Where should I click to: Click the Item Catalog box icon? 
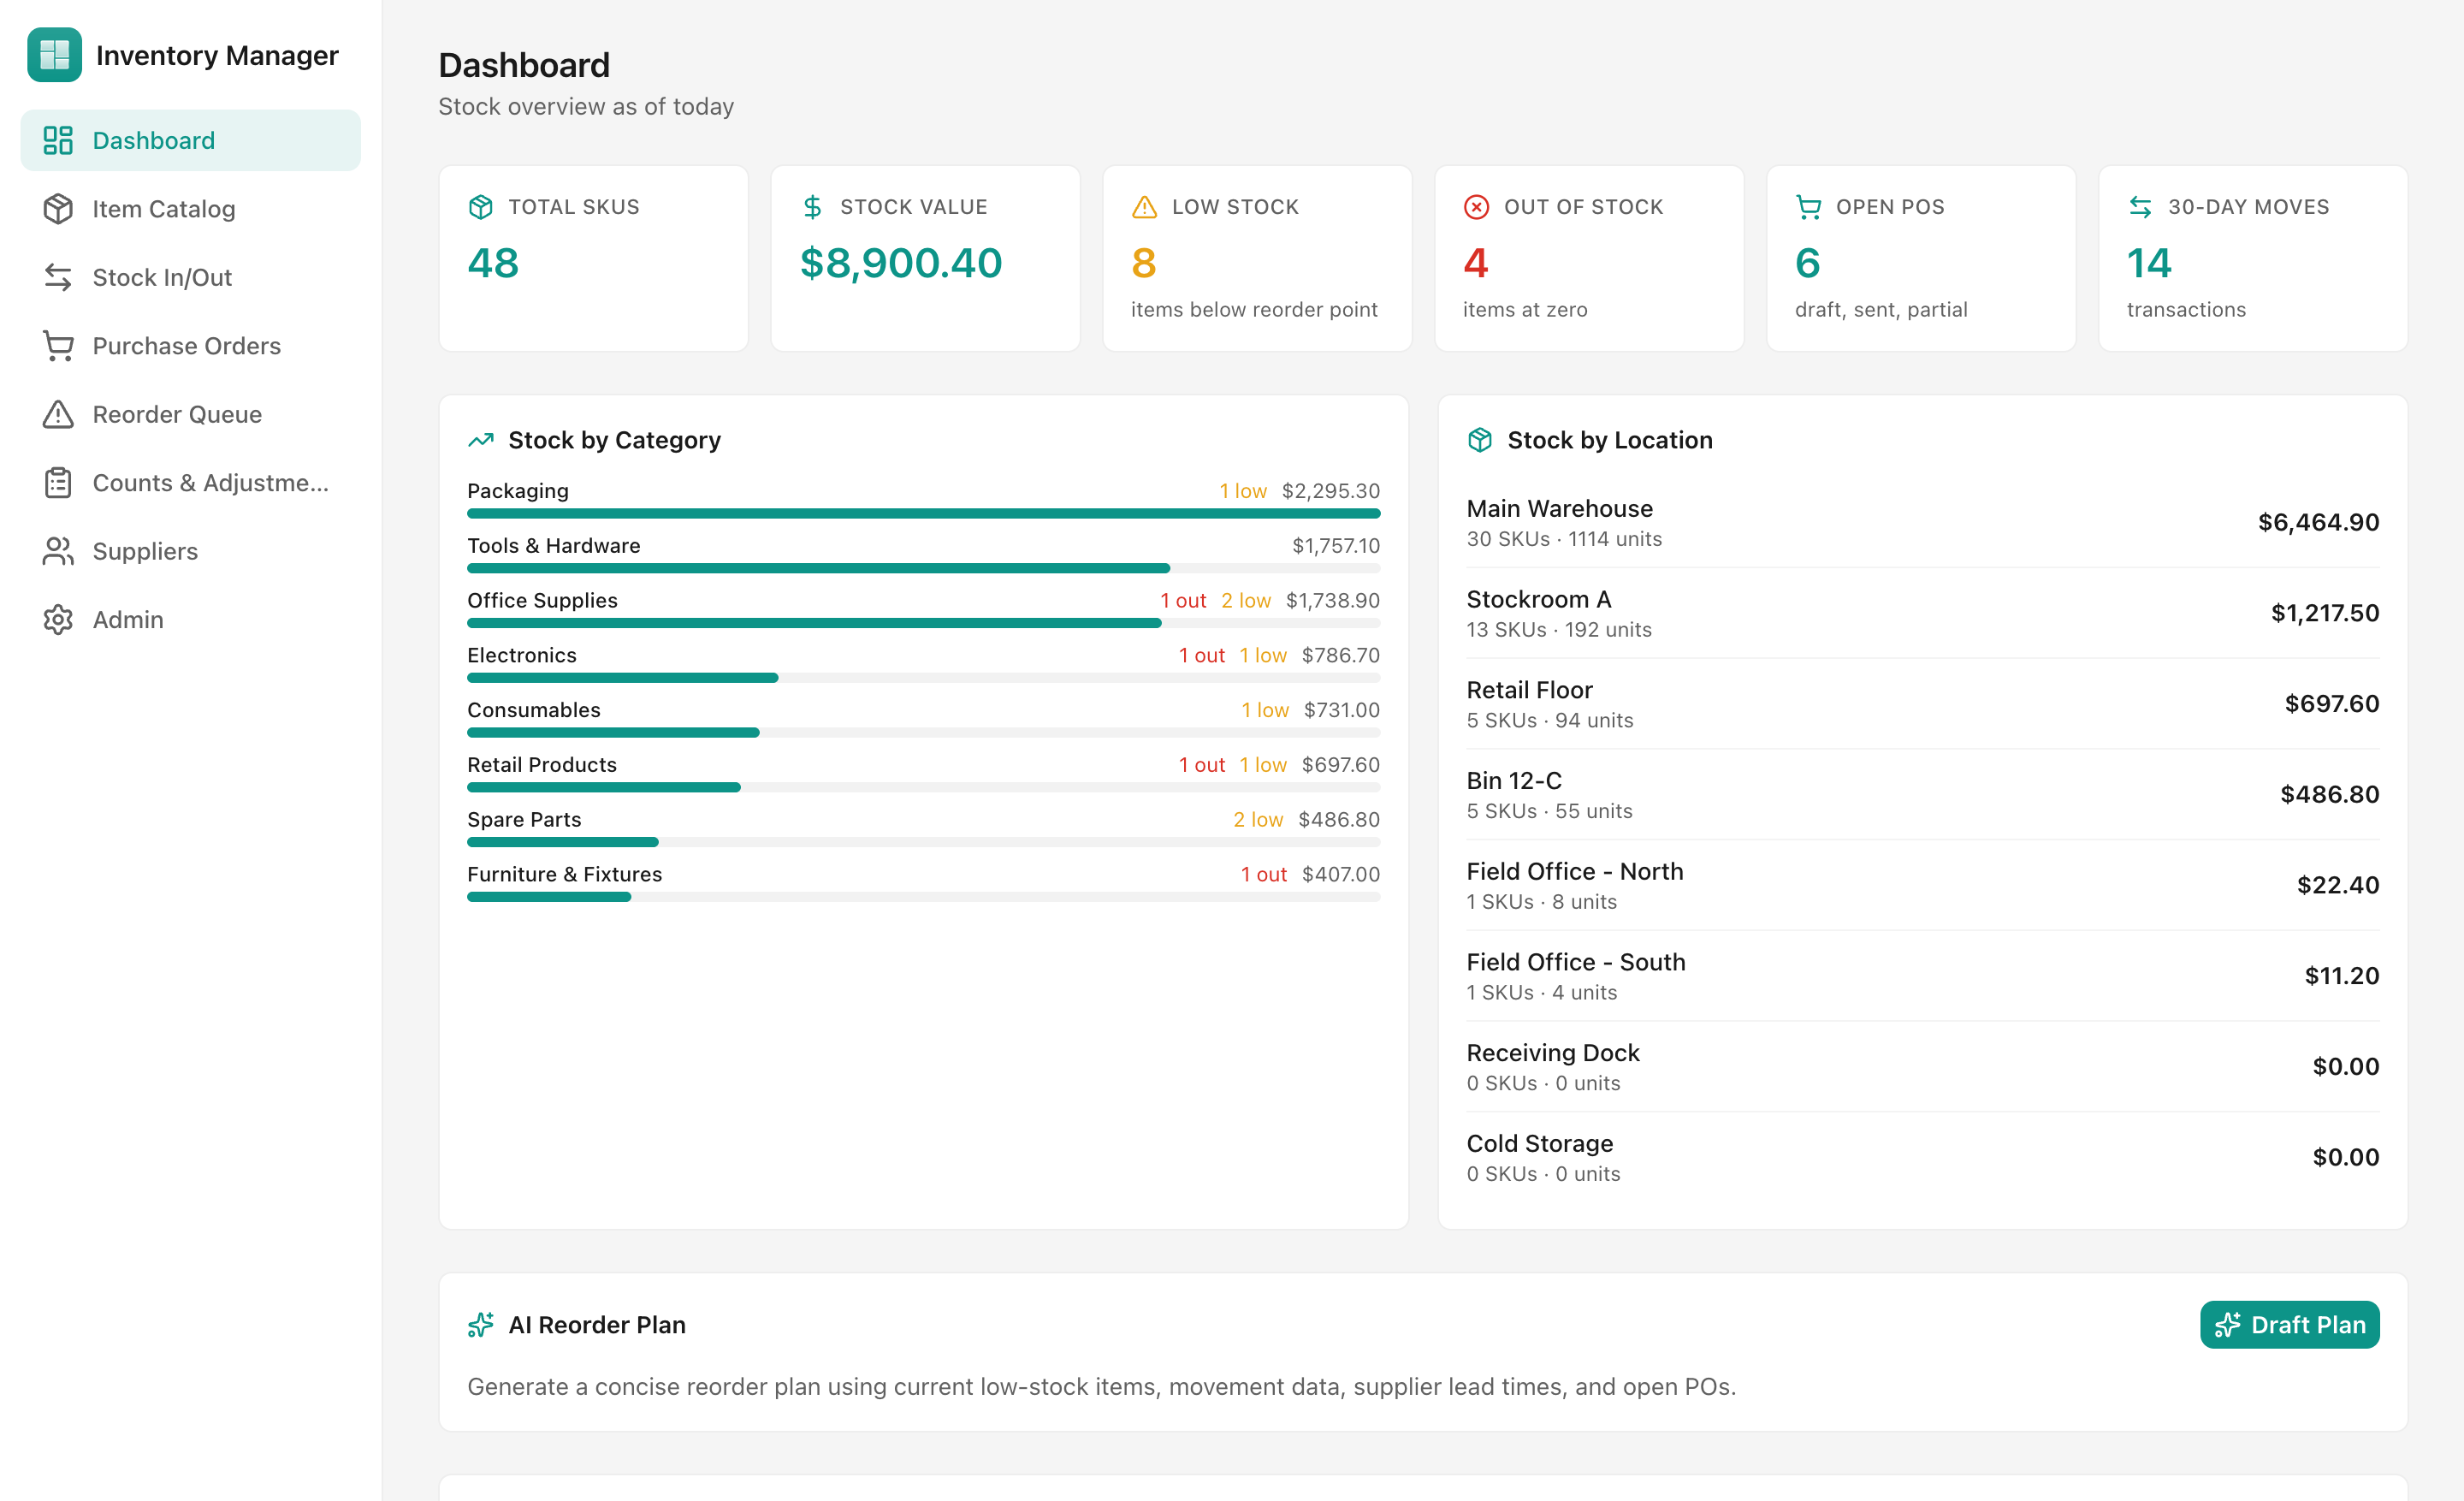point(58,209)
